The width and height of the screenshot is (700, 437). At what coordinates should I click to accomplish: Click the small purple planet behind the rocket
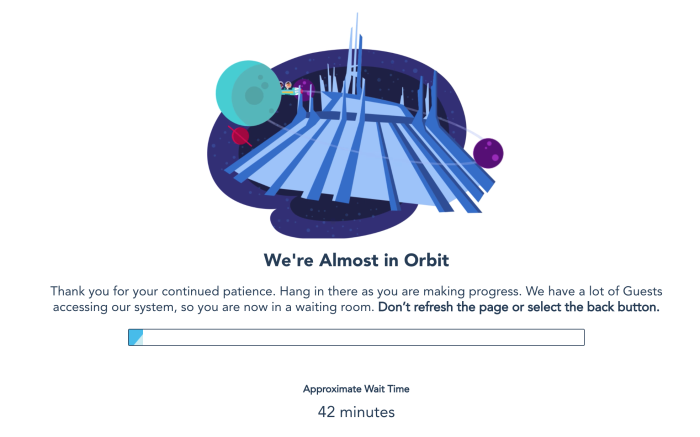pyautogui.click(x=306, y=88)
